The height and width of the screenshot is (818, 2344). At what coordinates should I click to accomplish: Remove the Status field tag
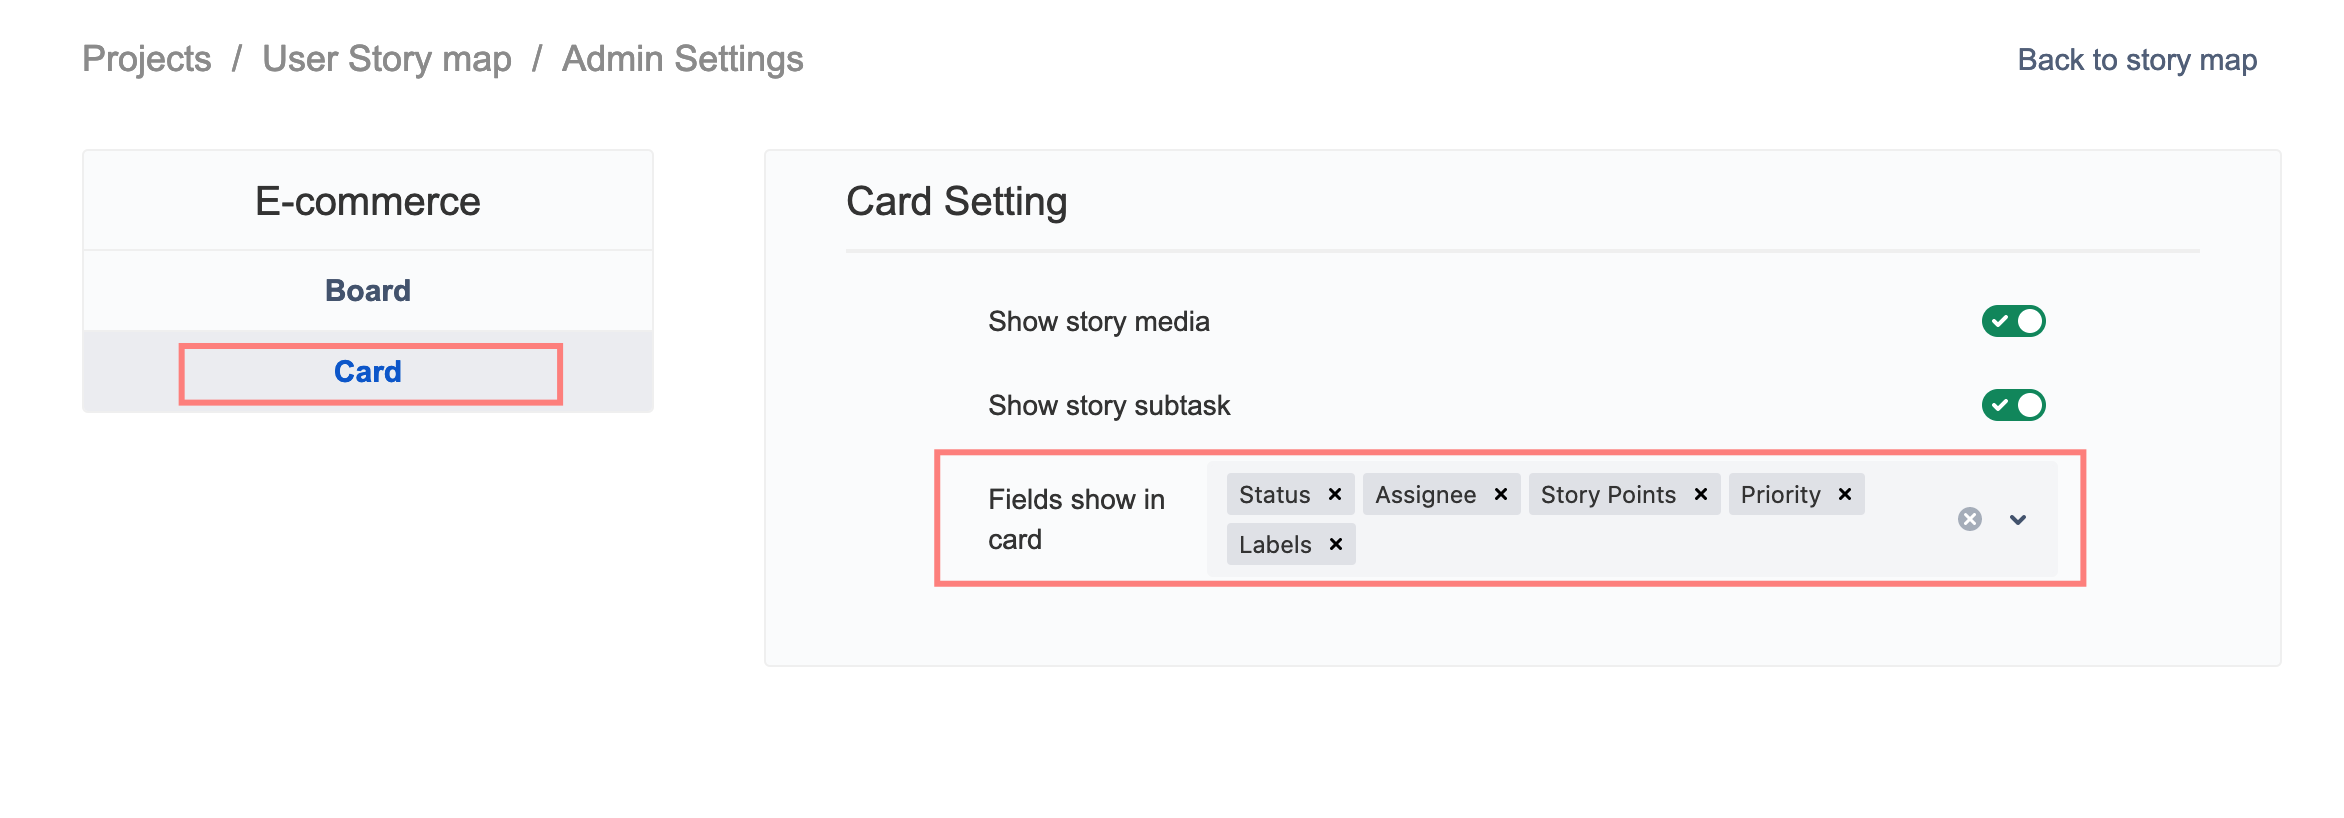point(1334,495)
